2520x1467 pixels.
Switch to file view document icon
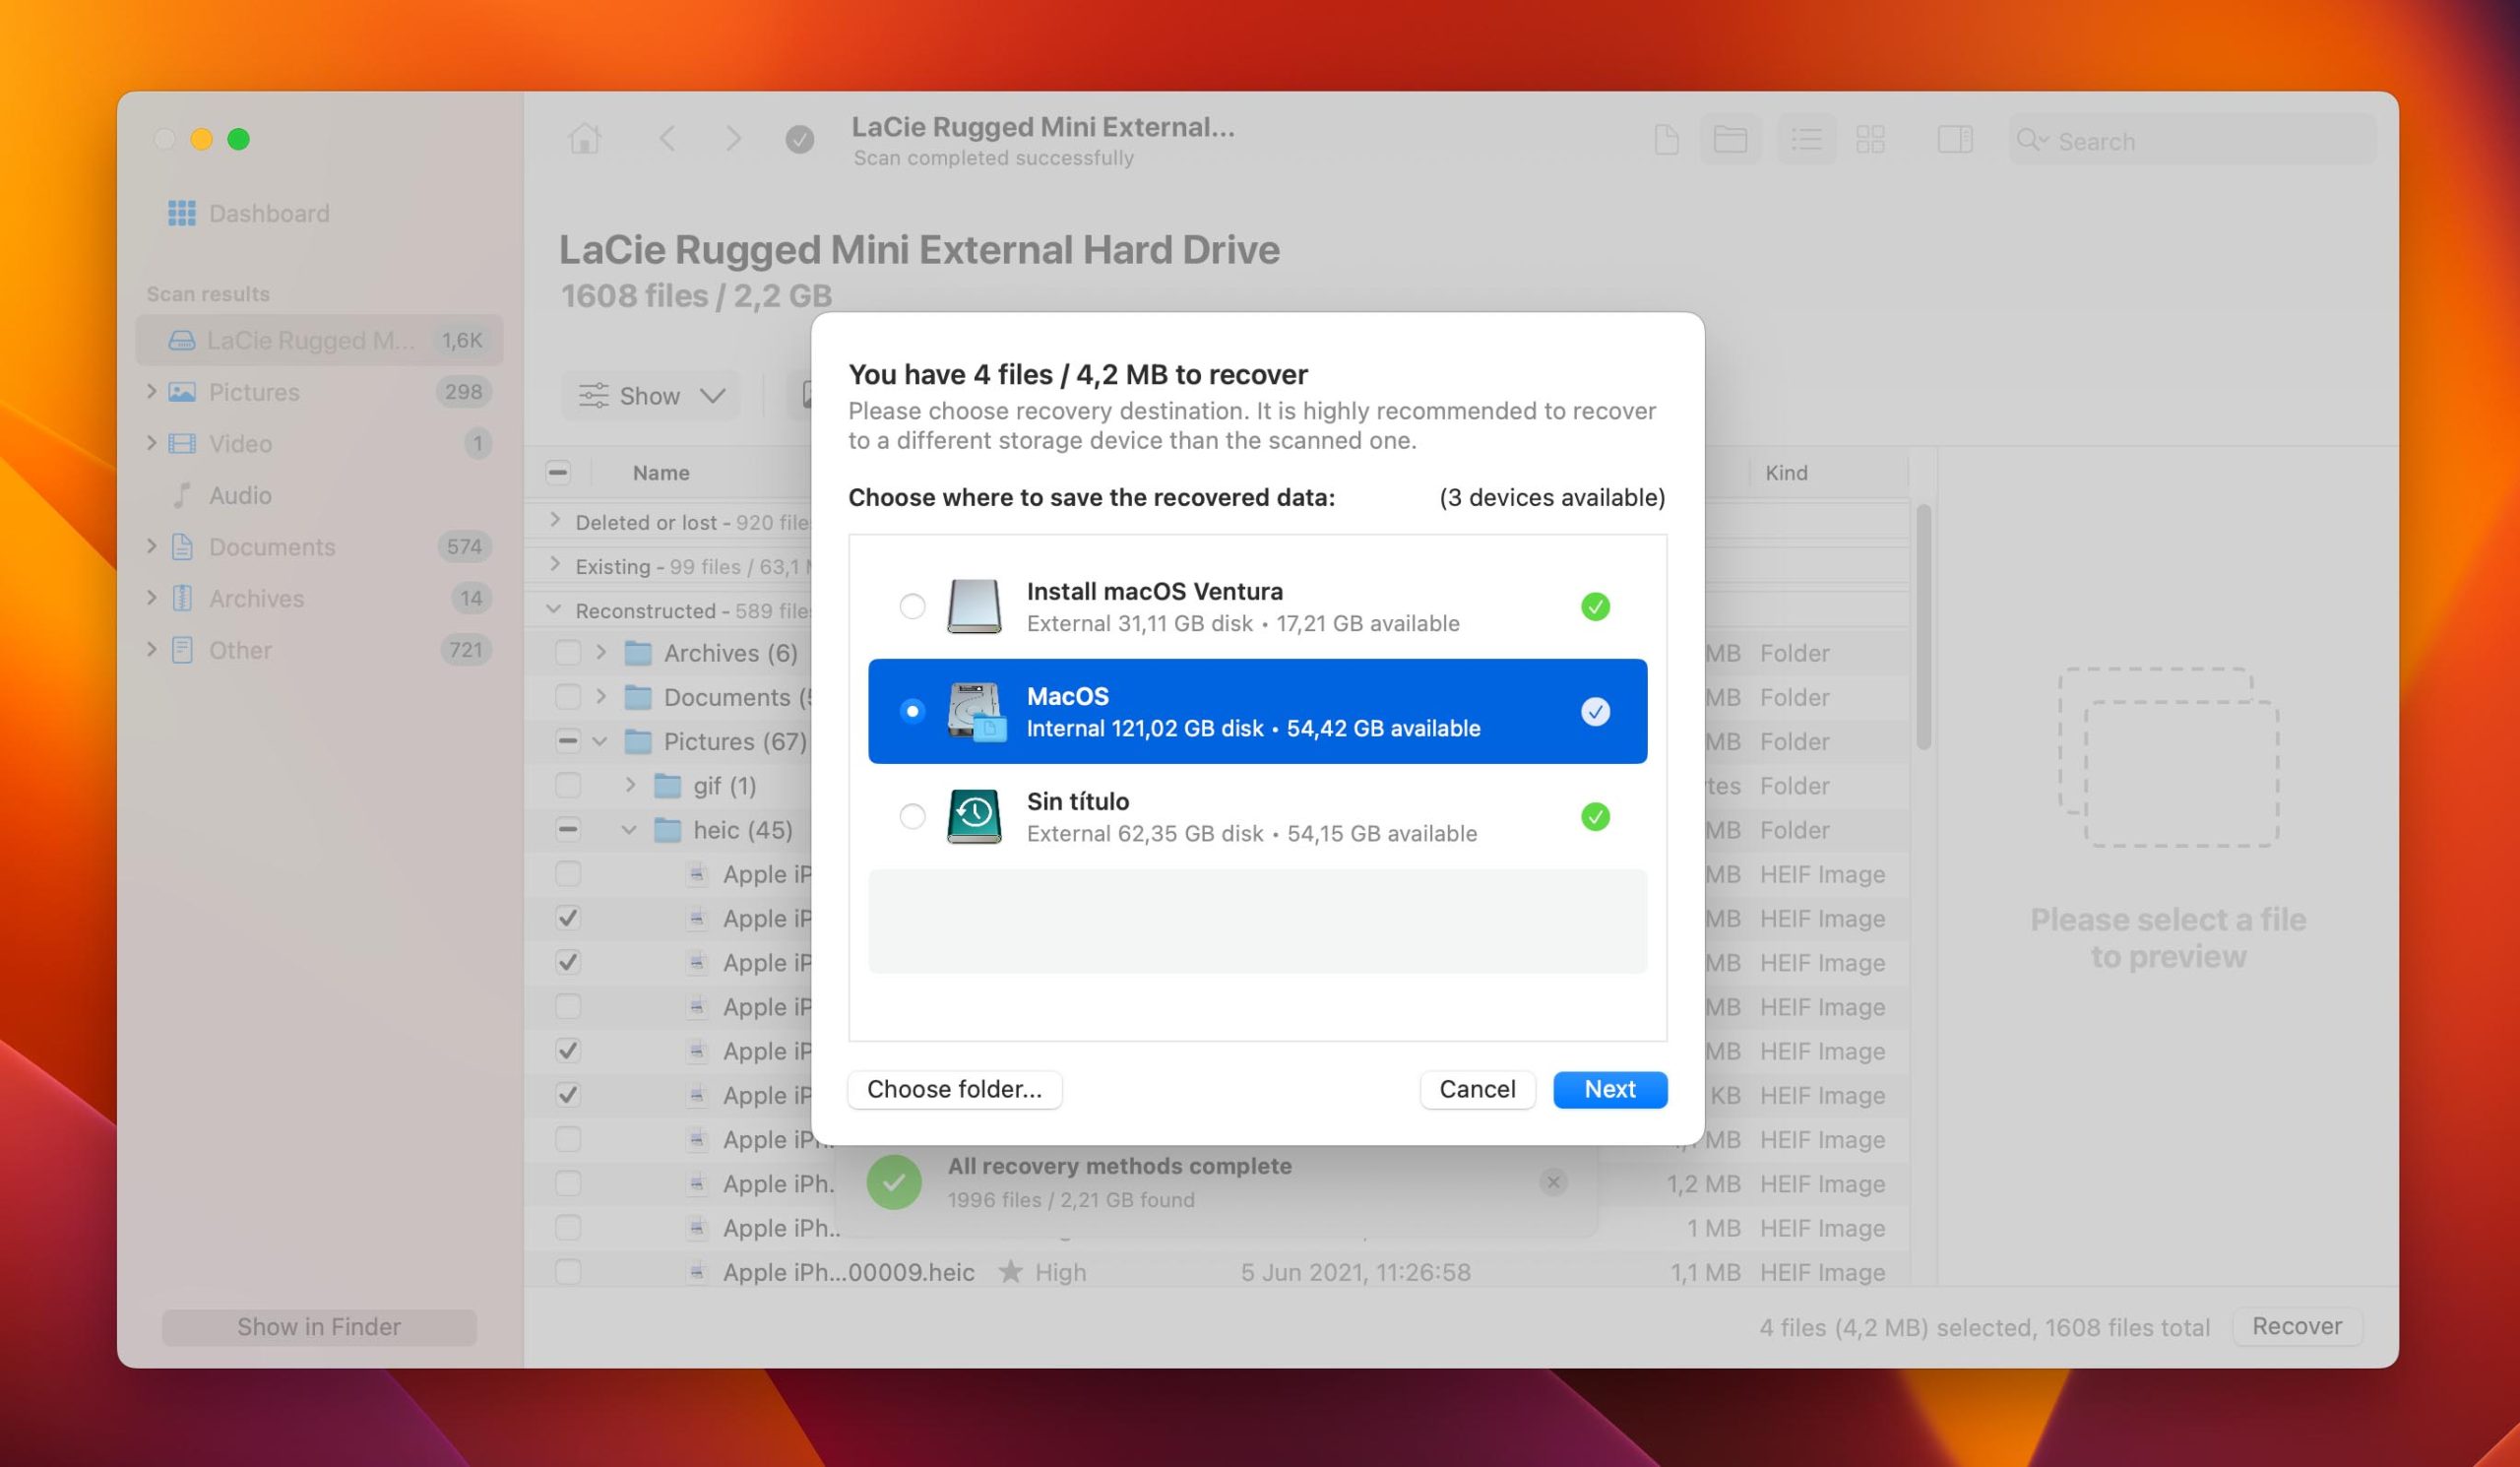coord(1666,139)
